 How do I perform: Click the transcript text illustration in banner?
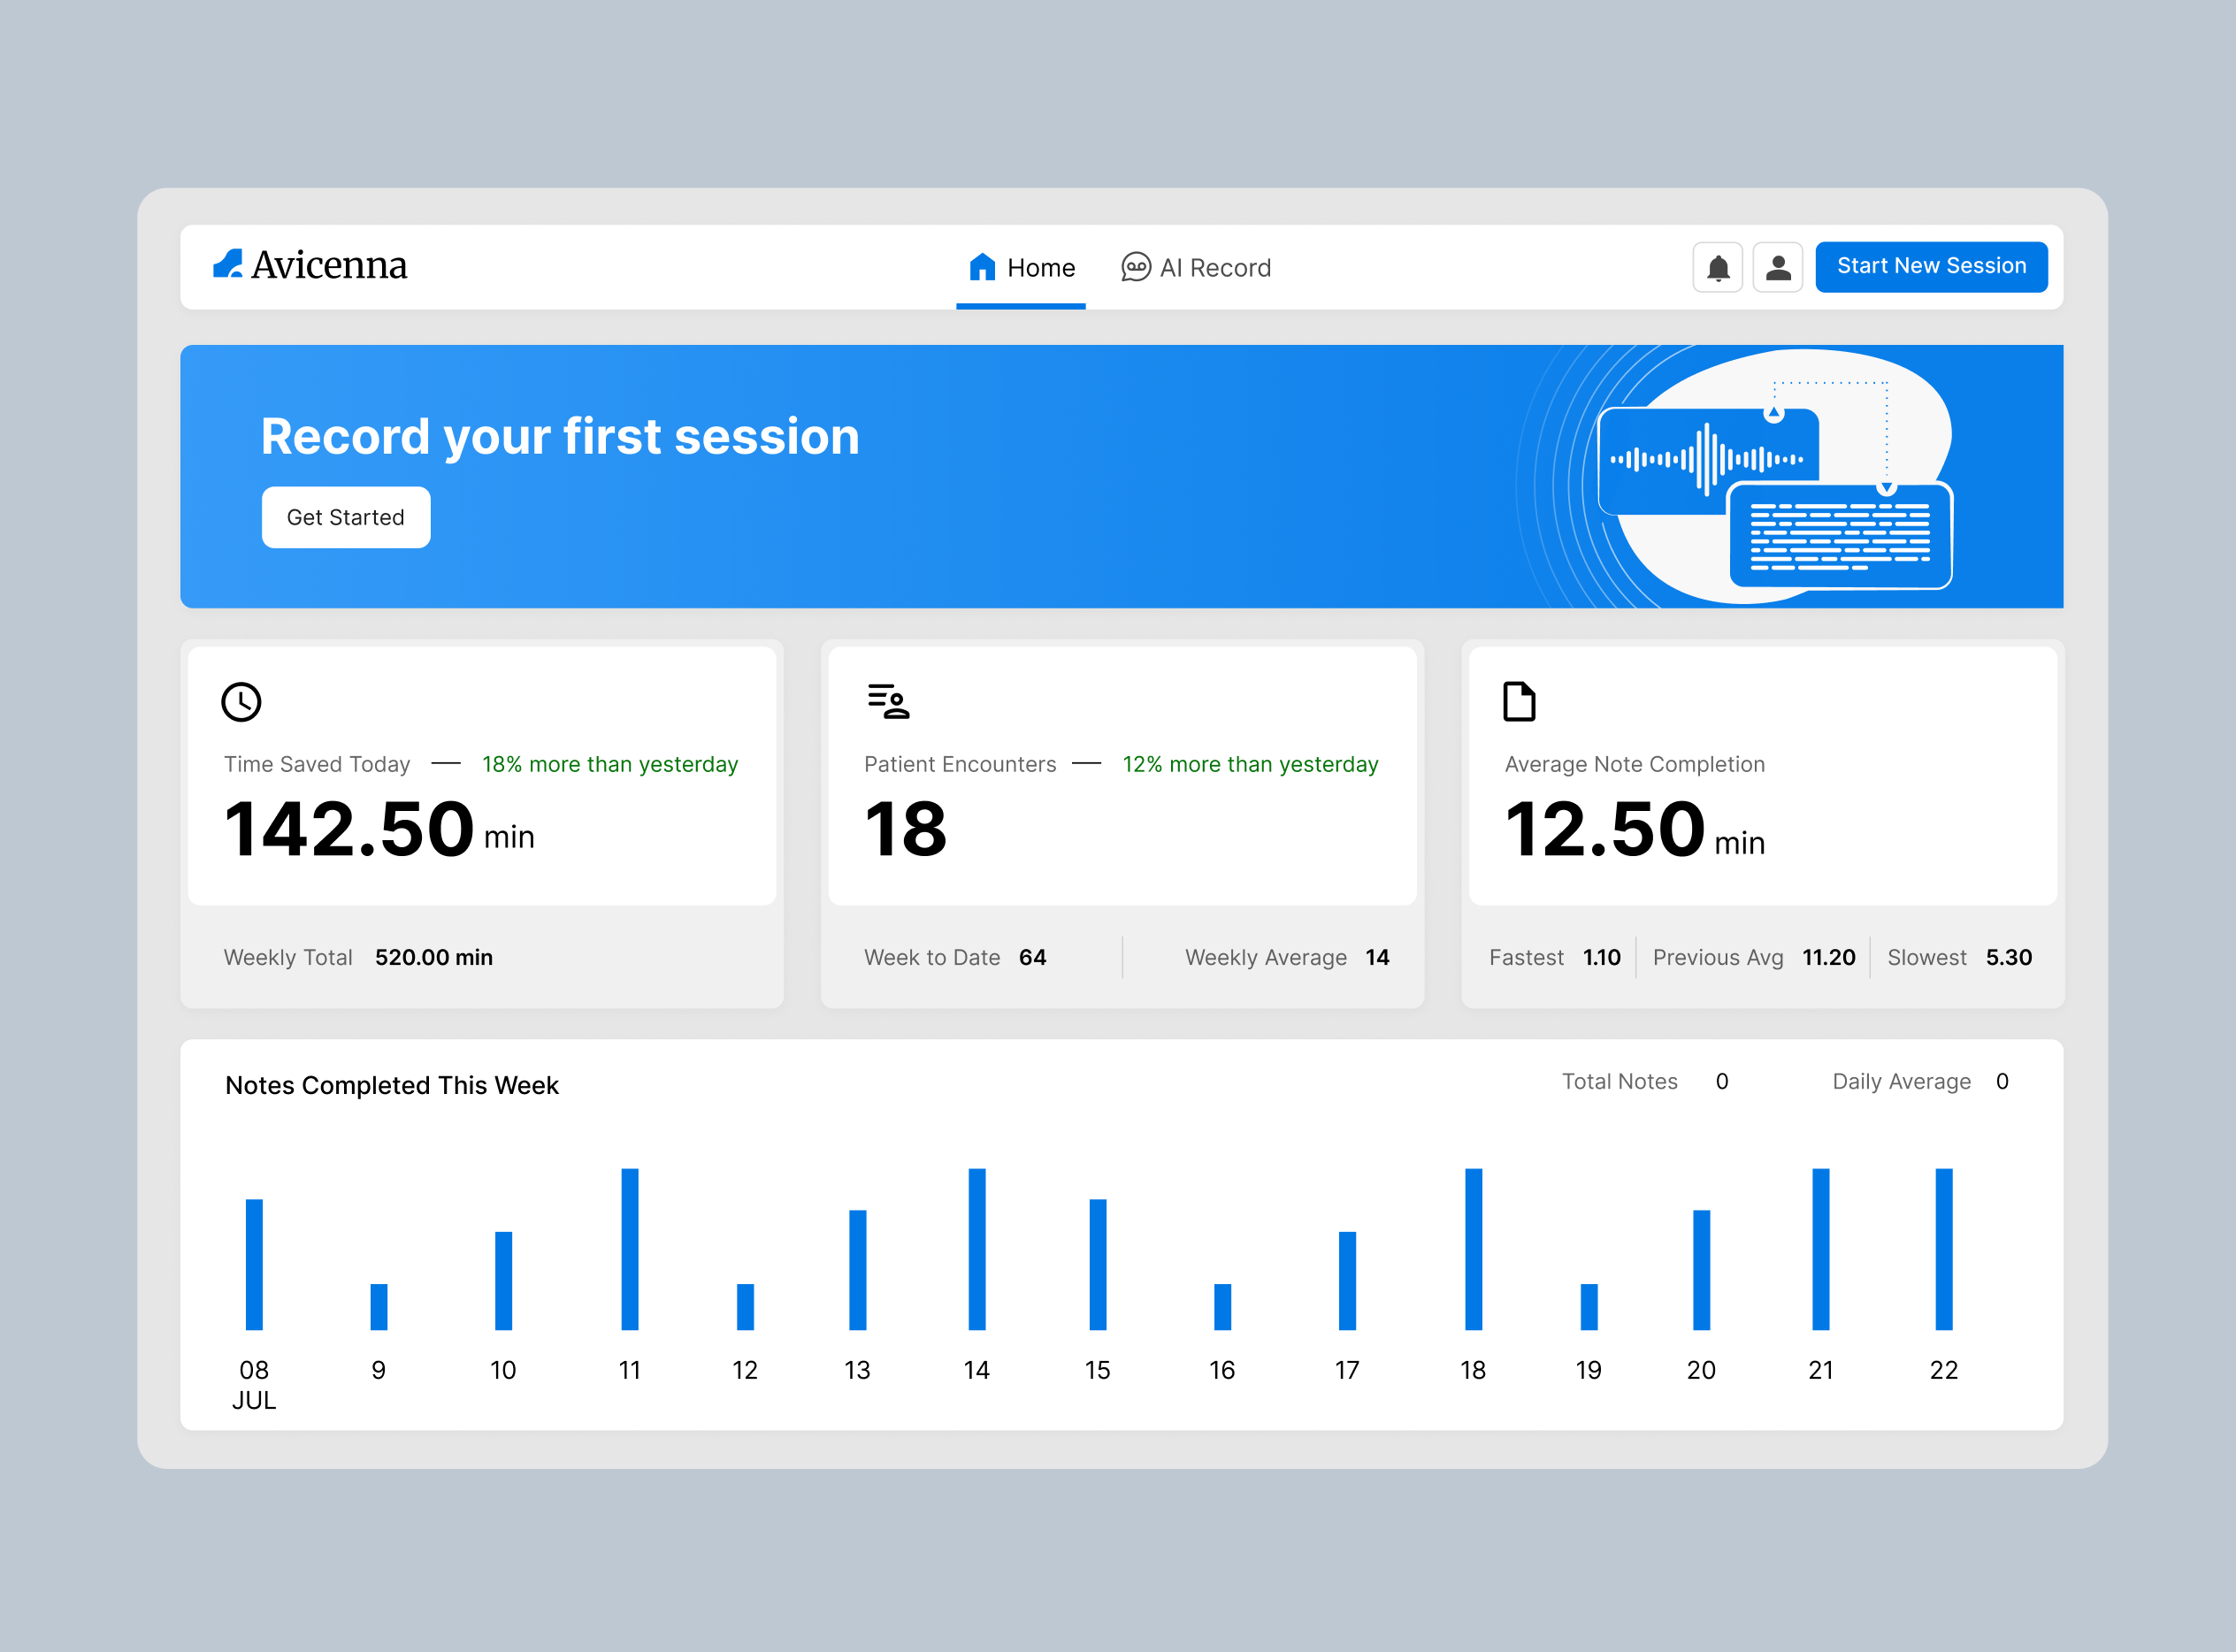pos(1840,537)
